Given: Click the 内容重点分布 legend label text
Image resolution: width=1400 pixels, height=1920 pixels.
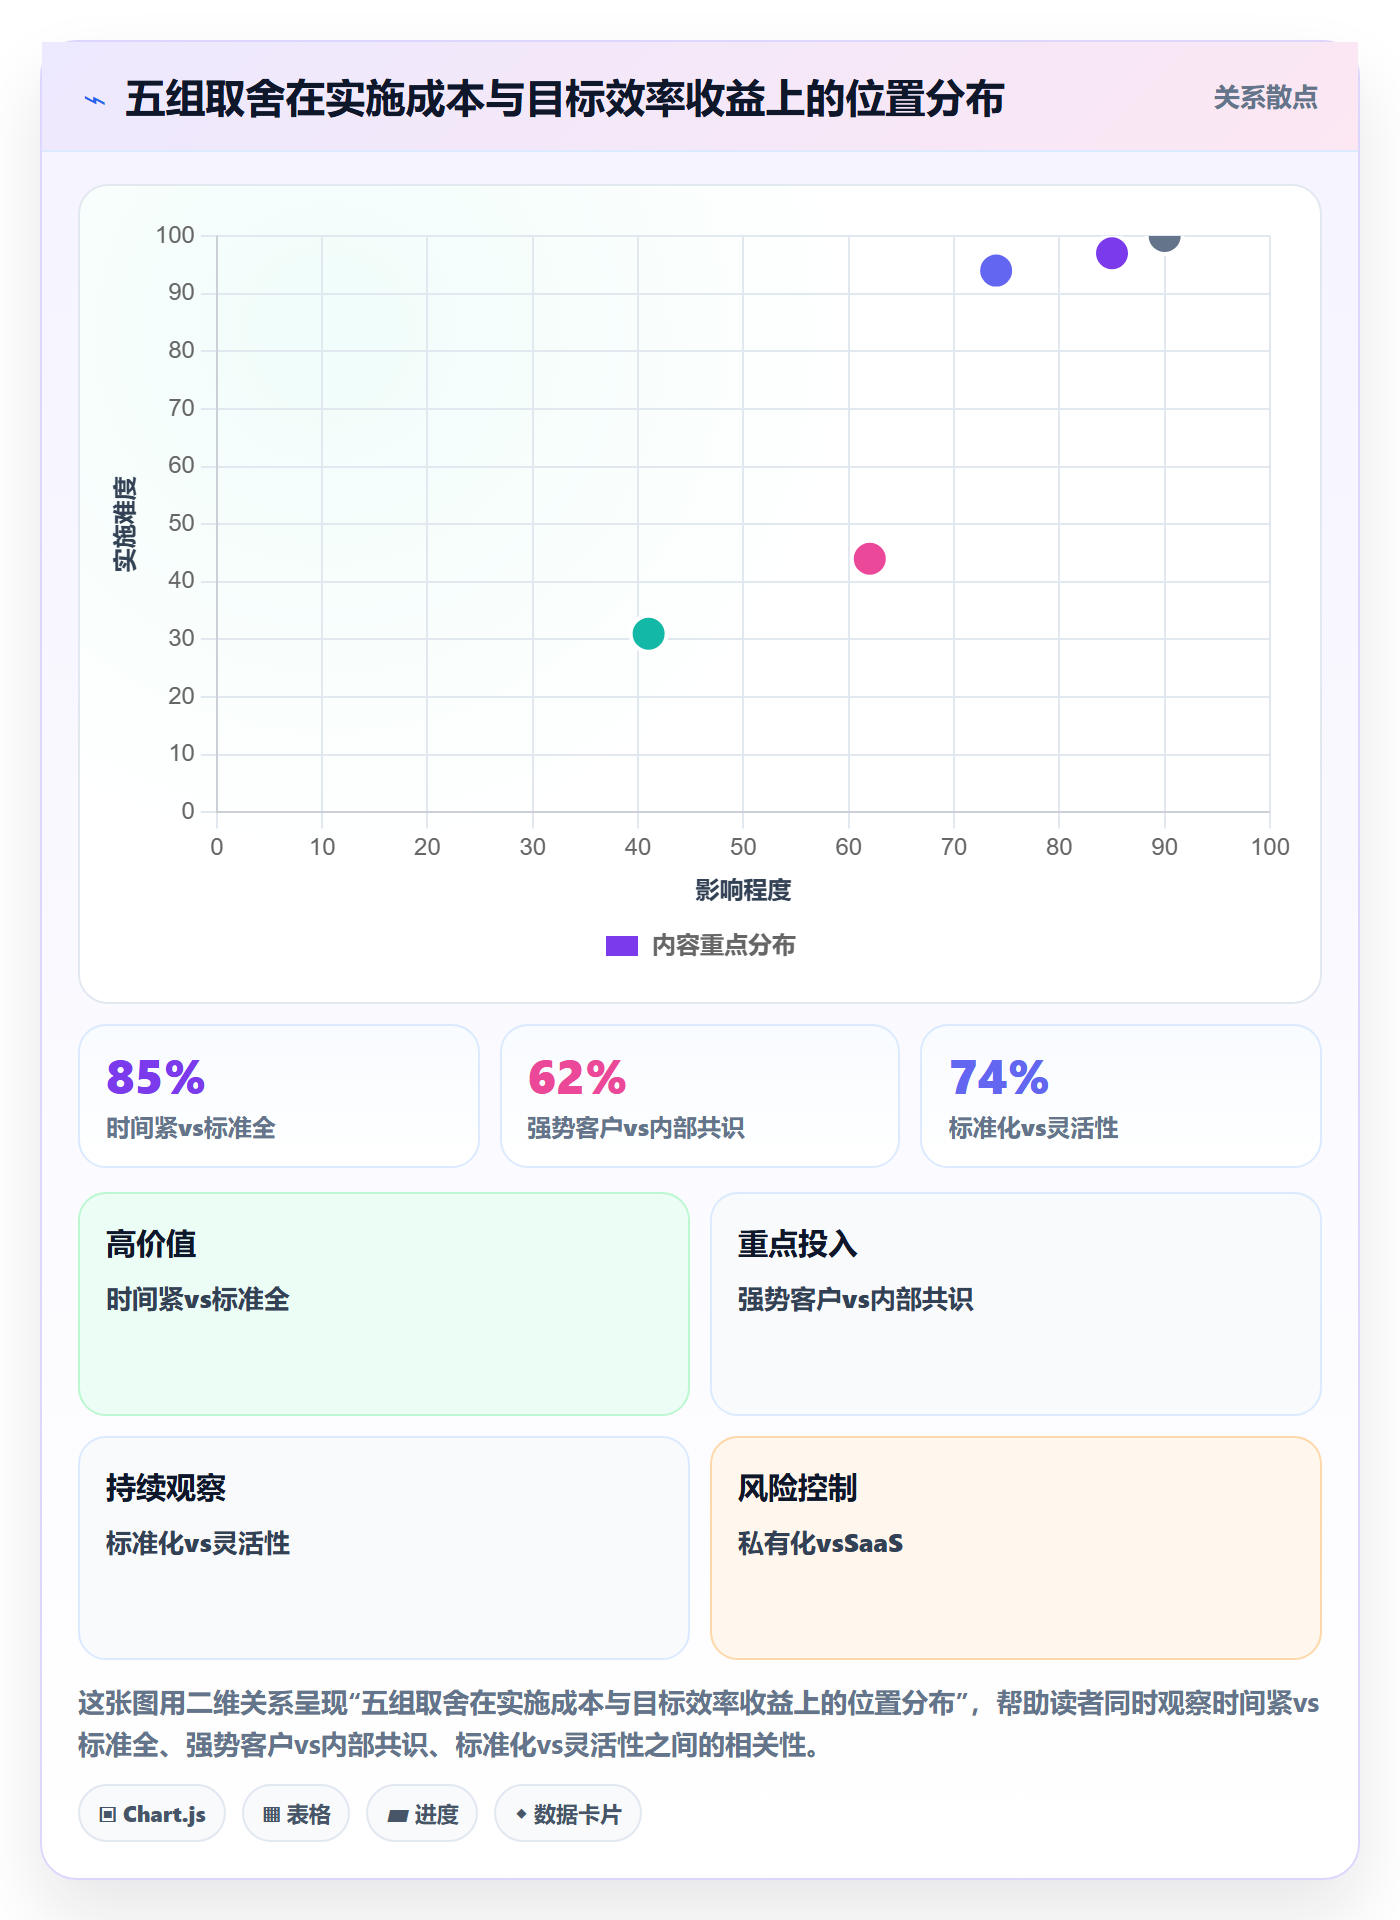Looking at the screenshot, I should click(x=723, y=946).
